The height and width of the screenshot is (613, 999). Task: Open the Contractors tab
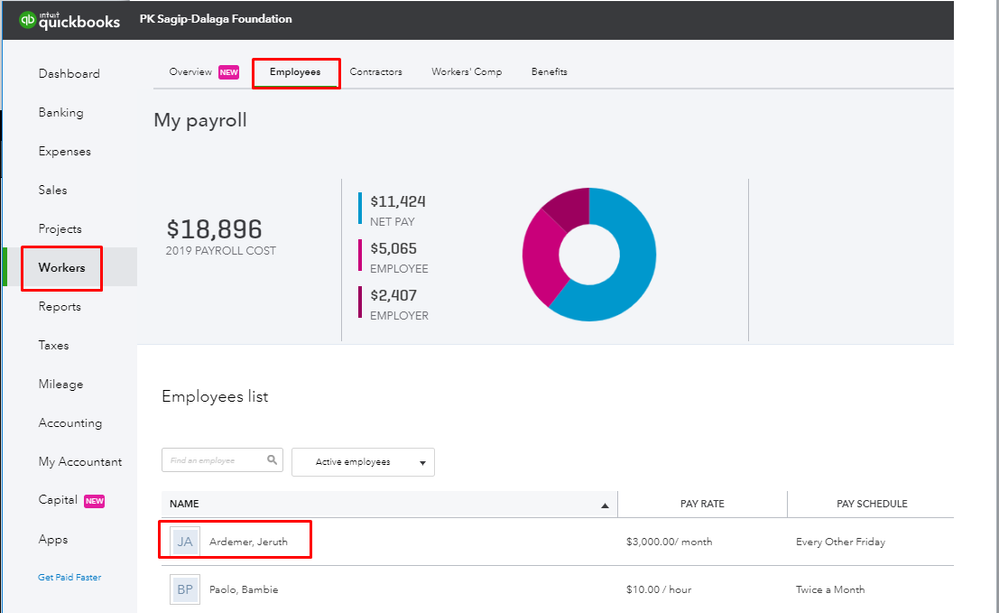point(376,72)
